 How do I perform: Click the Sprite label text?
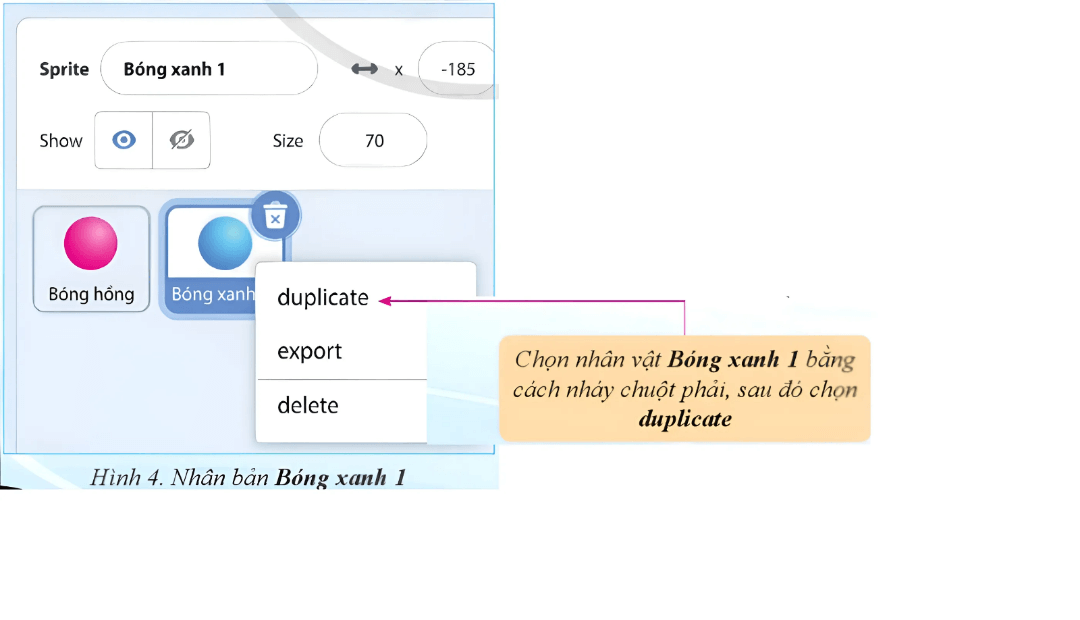[64, 69]
